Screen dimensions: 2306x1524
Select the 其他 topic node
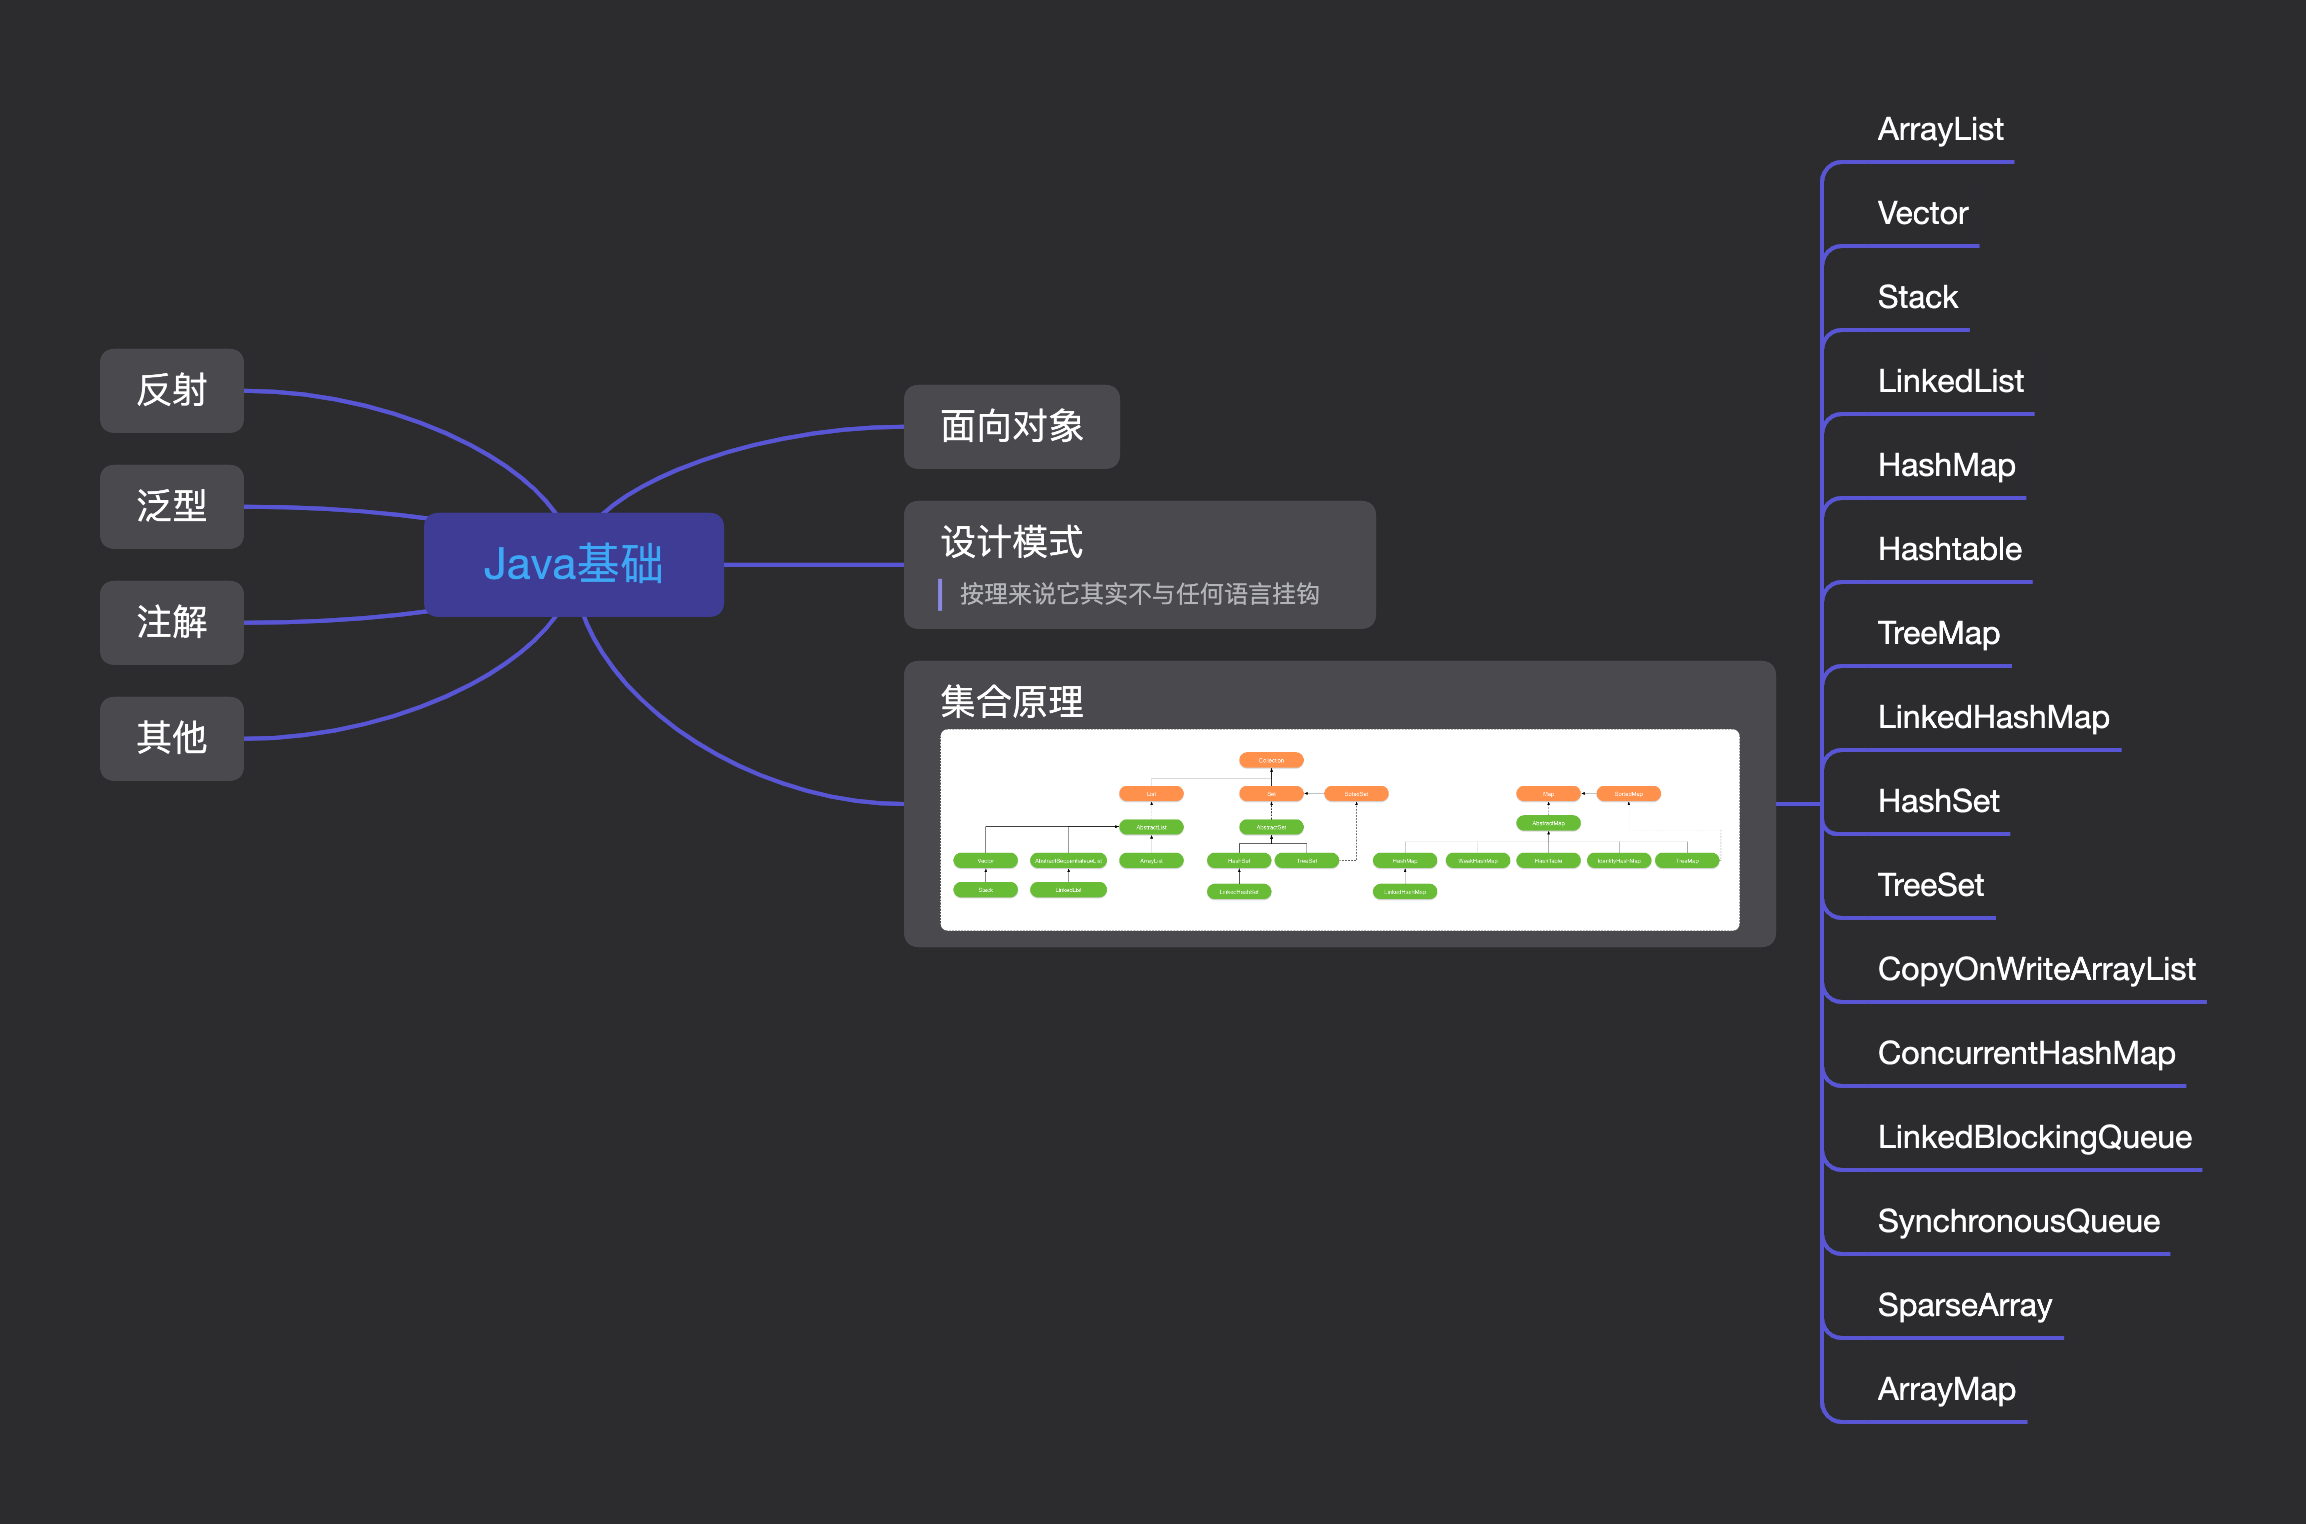[x=172, y=738]
